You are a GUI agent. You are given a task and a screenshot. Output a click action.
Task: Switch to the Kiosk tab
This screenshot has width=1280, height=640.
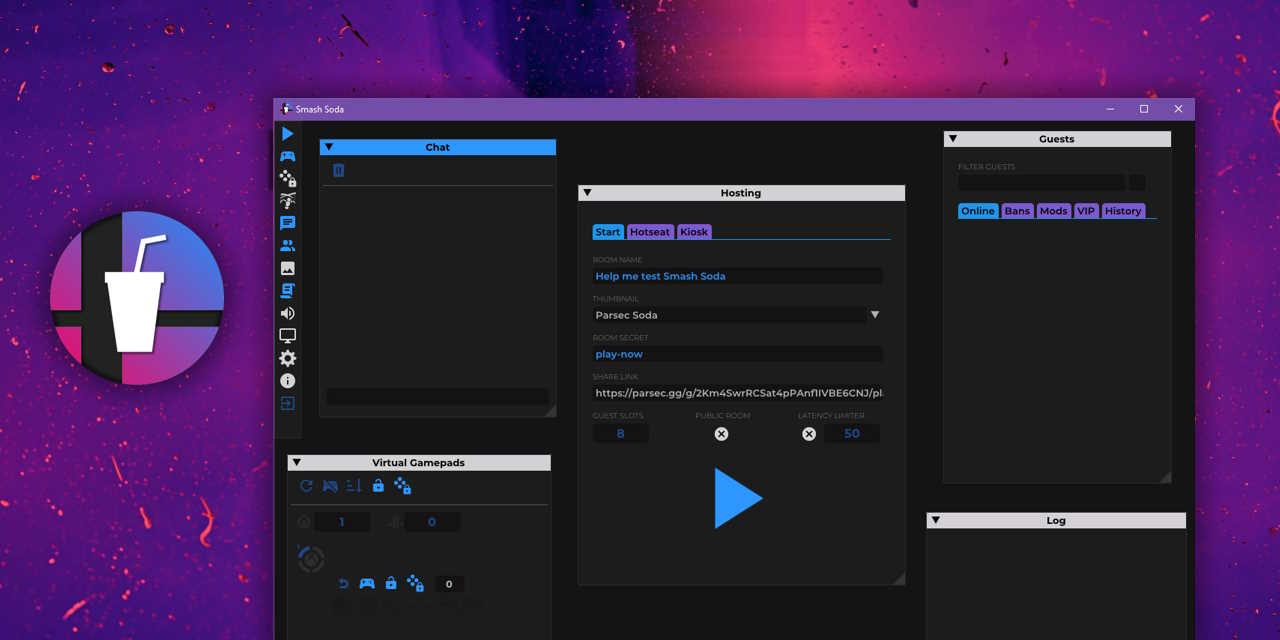[694, 232]
